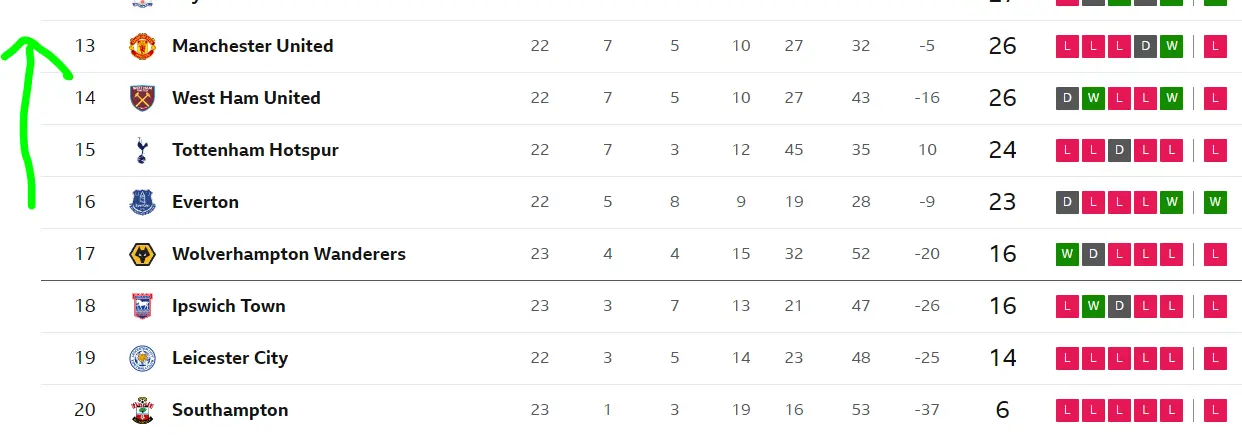Click Tottenham's goal difference value 10
Image resolution: width=1242 pixels, height=441 pixels.
coord(927,150)
